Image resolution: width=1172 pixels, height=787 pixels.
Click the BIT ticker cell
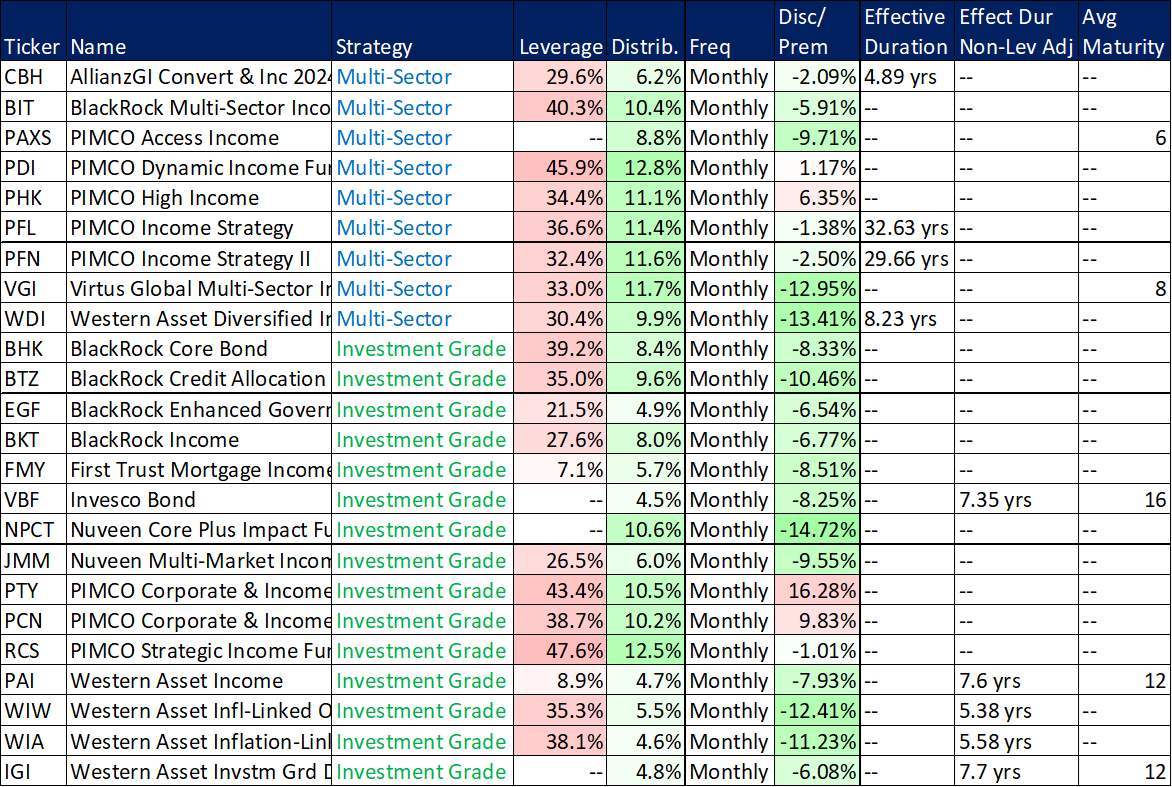[x=33, y=108]
